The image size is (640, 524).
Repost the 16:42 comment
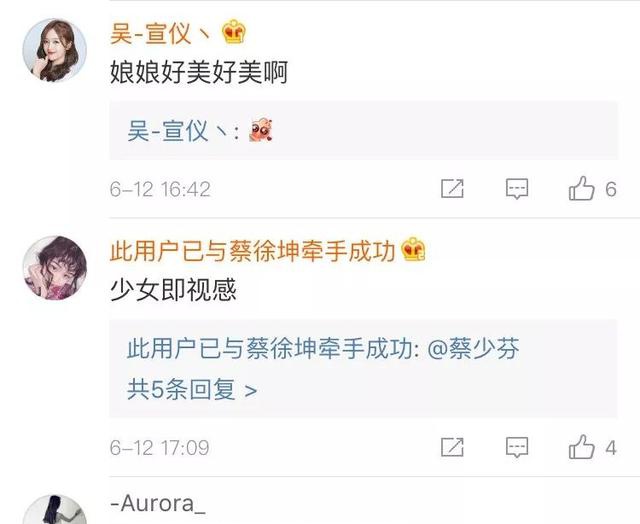pyautogui.click(x=452, y=189)
